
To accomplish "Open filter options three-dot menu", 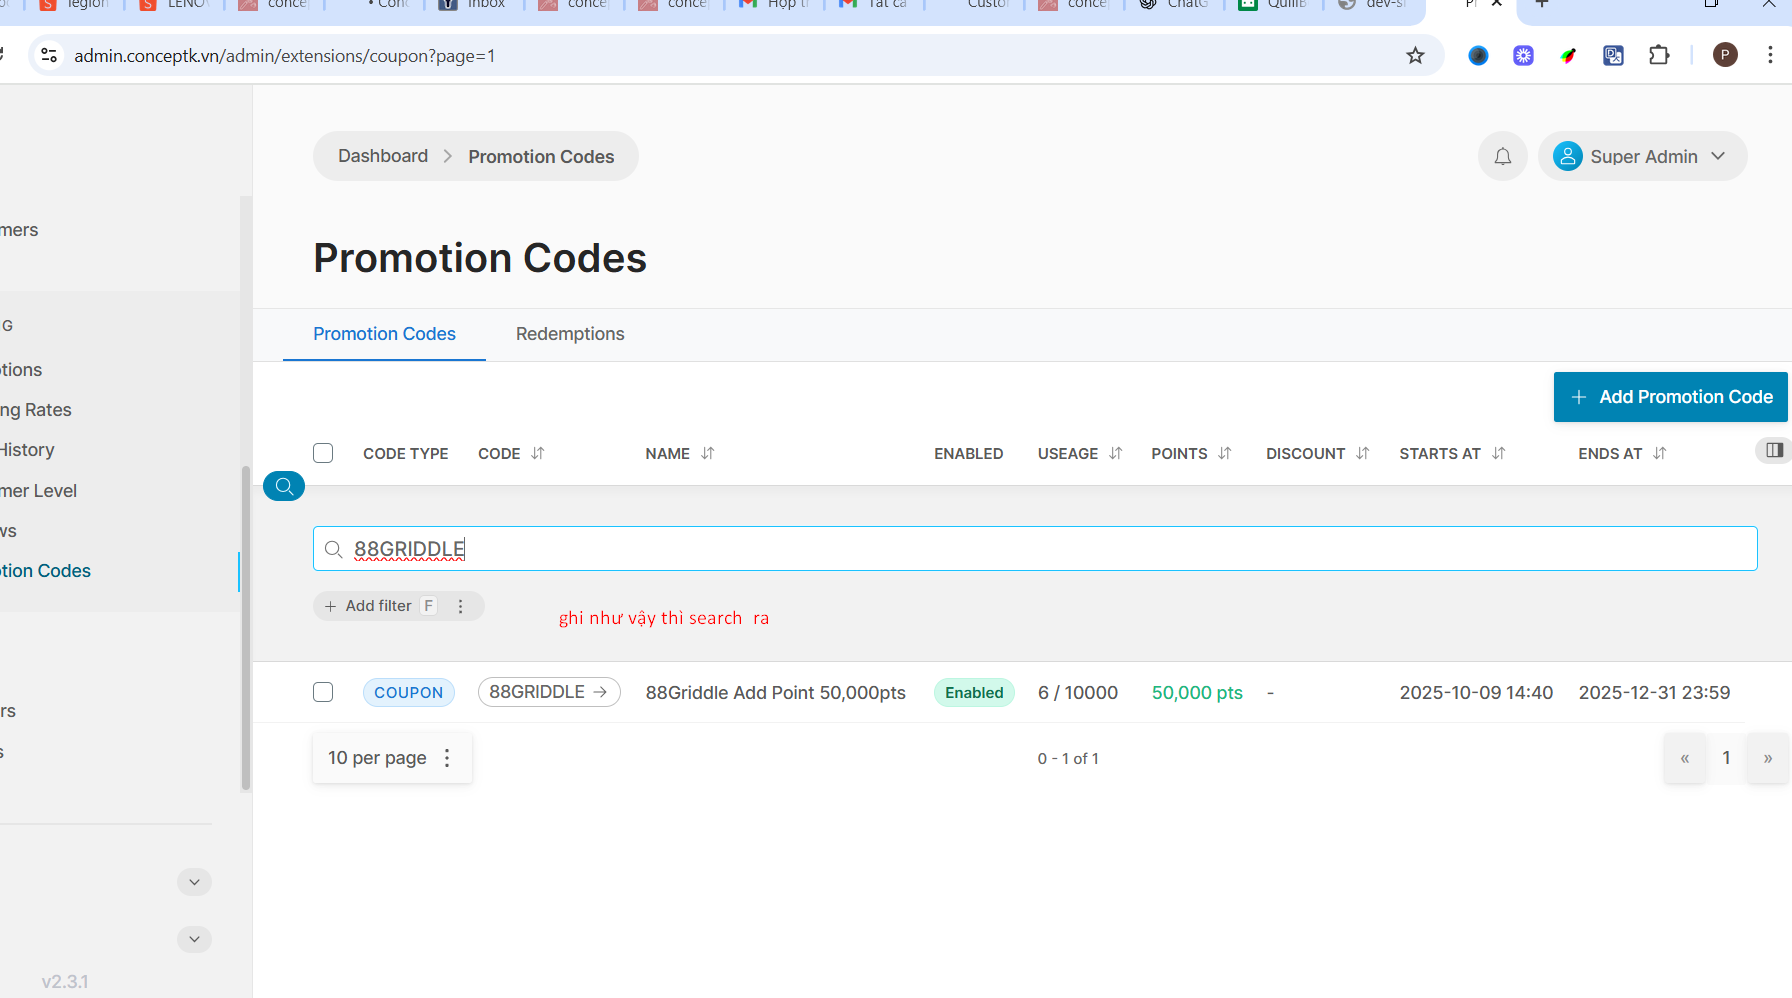I will (x=460, y=606).
